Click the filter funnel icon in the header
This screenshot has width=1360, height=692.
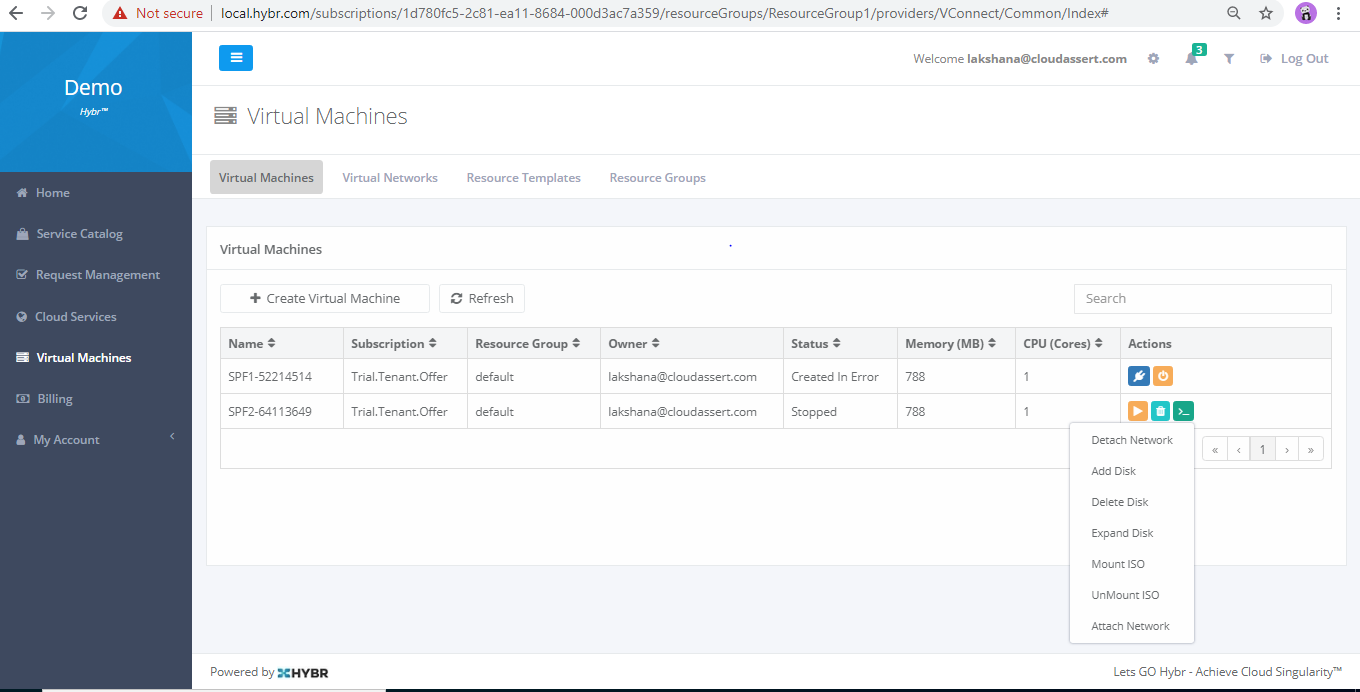pyautogui.click(x=1229, y=58)
